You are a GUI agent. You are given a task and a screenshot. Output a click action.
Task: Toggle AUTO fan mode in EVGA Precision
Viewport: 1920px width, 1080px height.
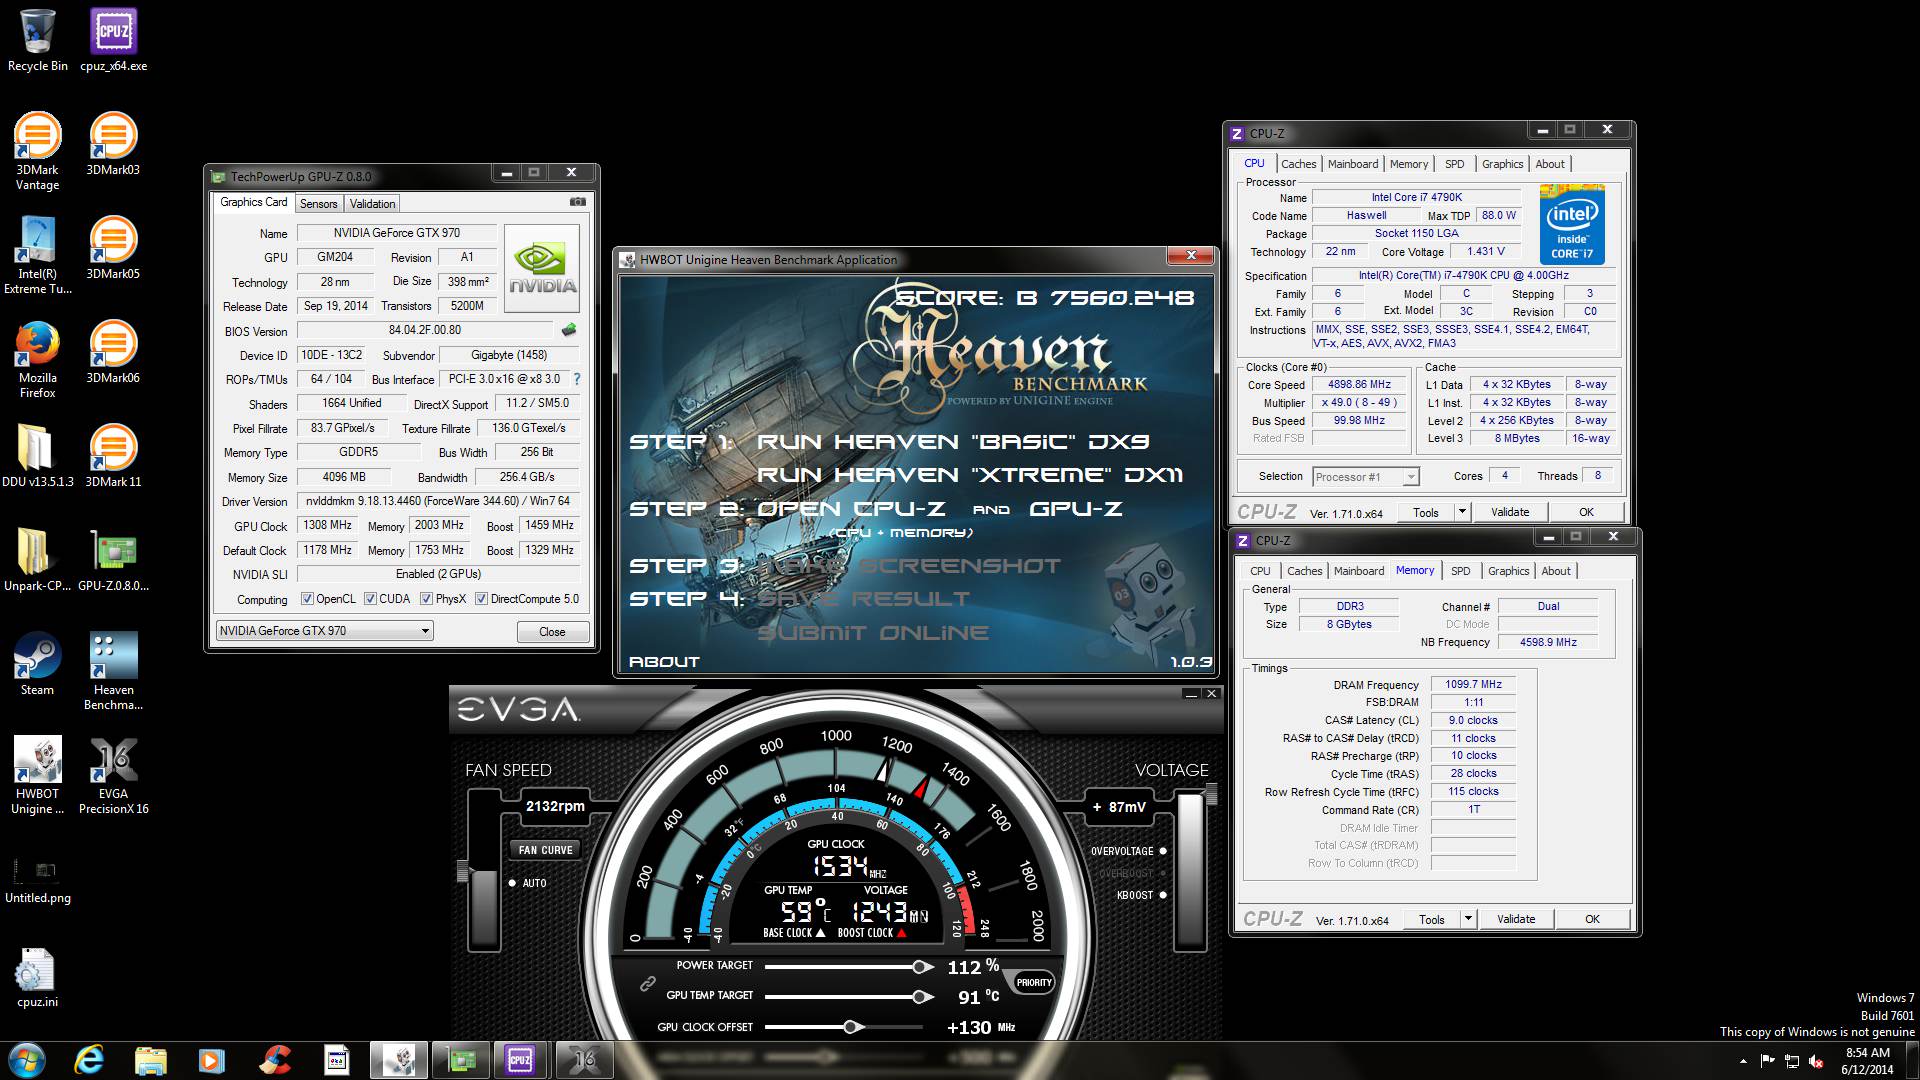tap(512, 883)
